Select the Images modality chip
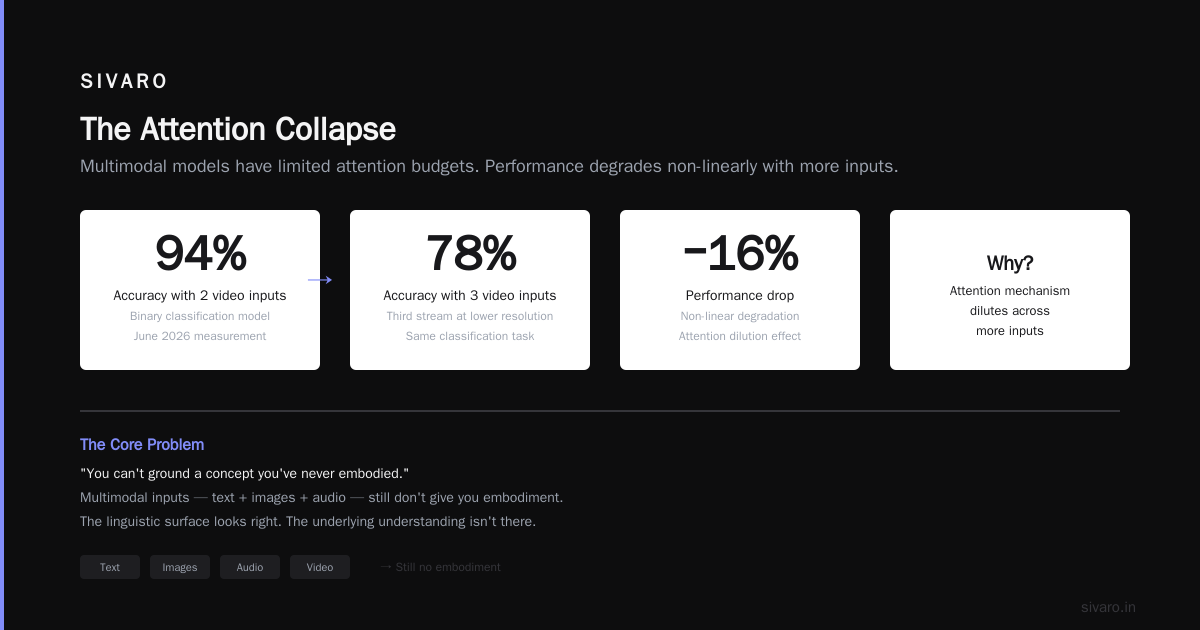1200x630 pixels. click(x=180, y=567)
